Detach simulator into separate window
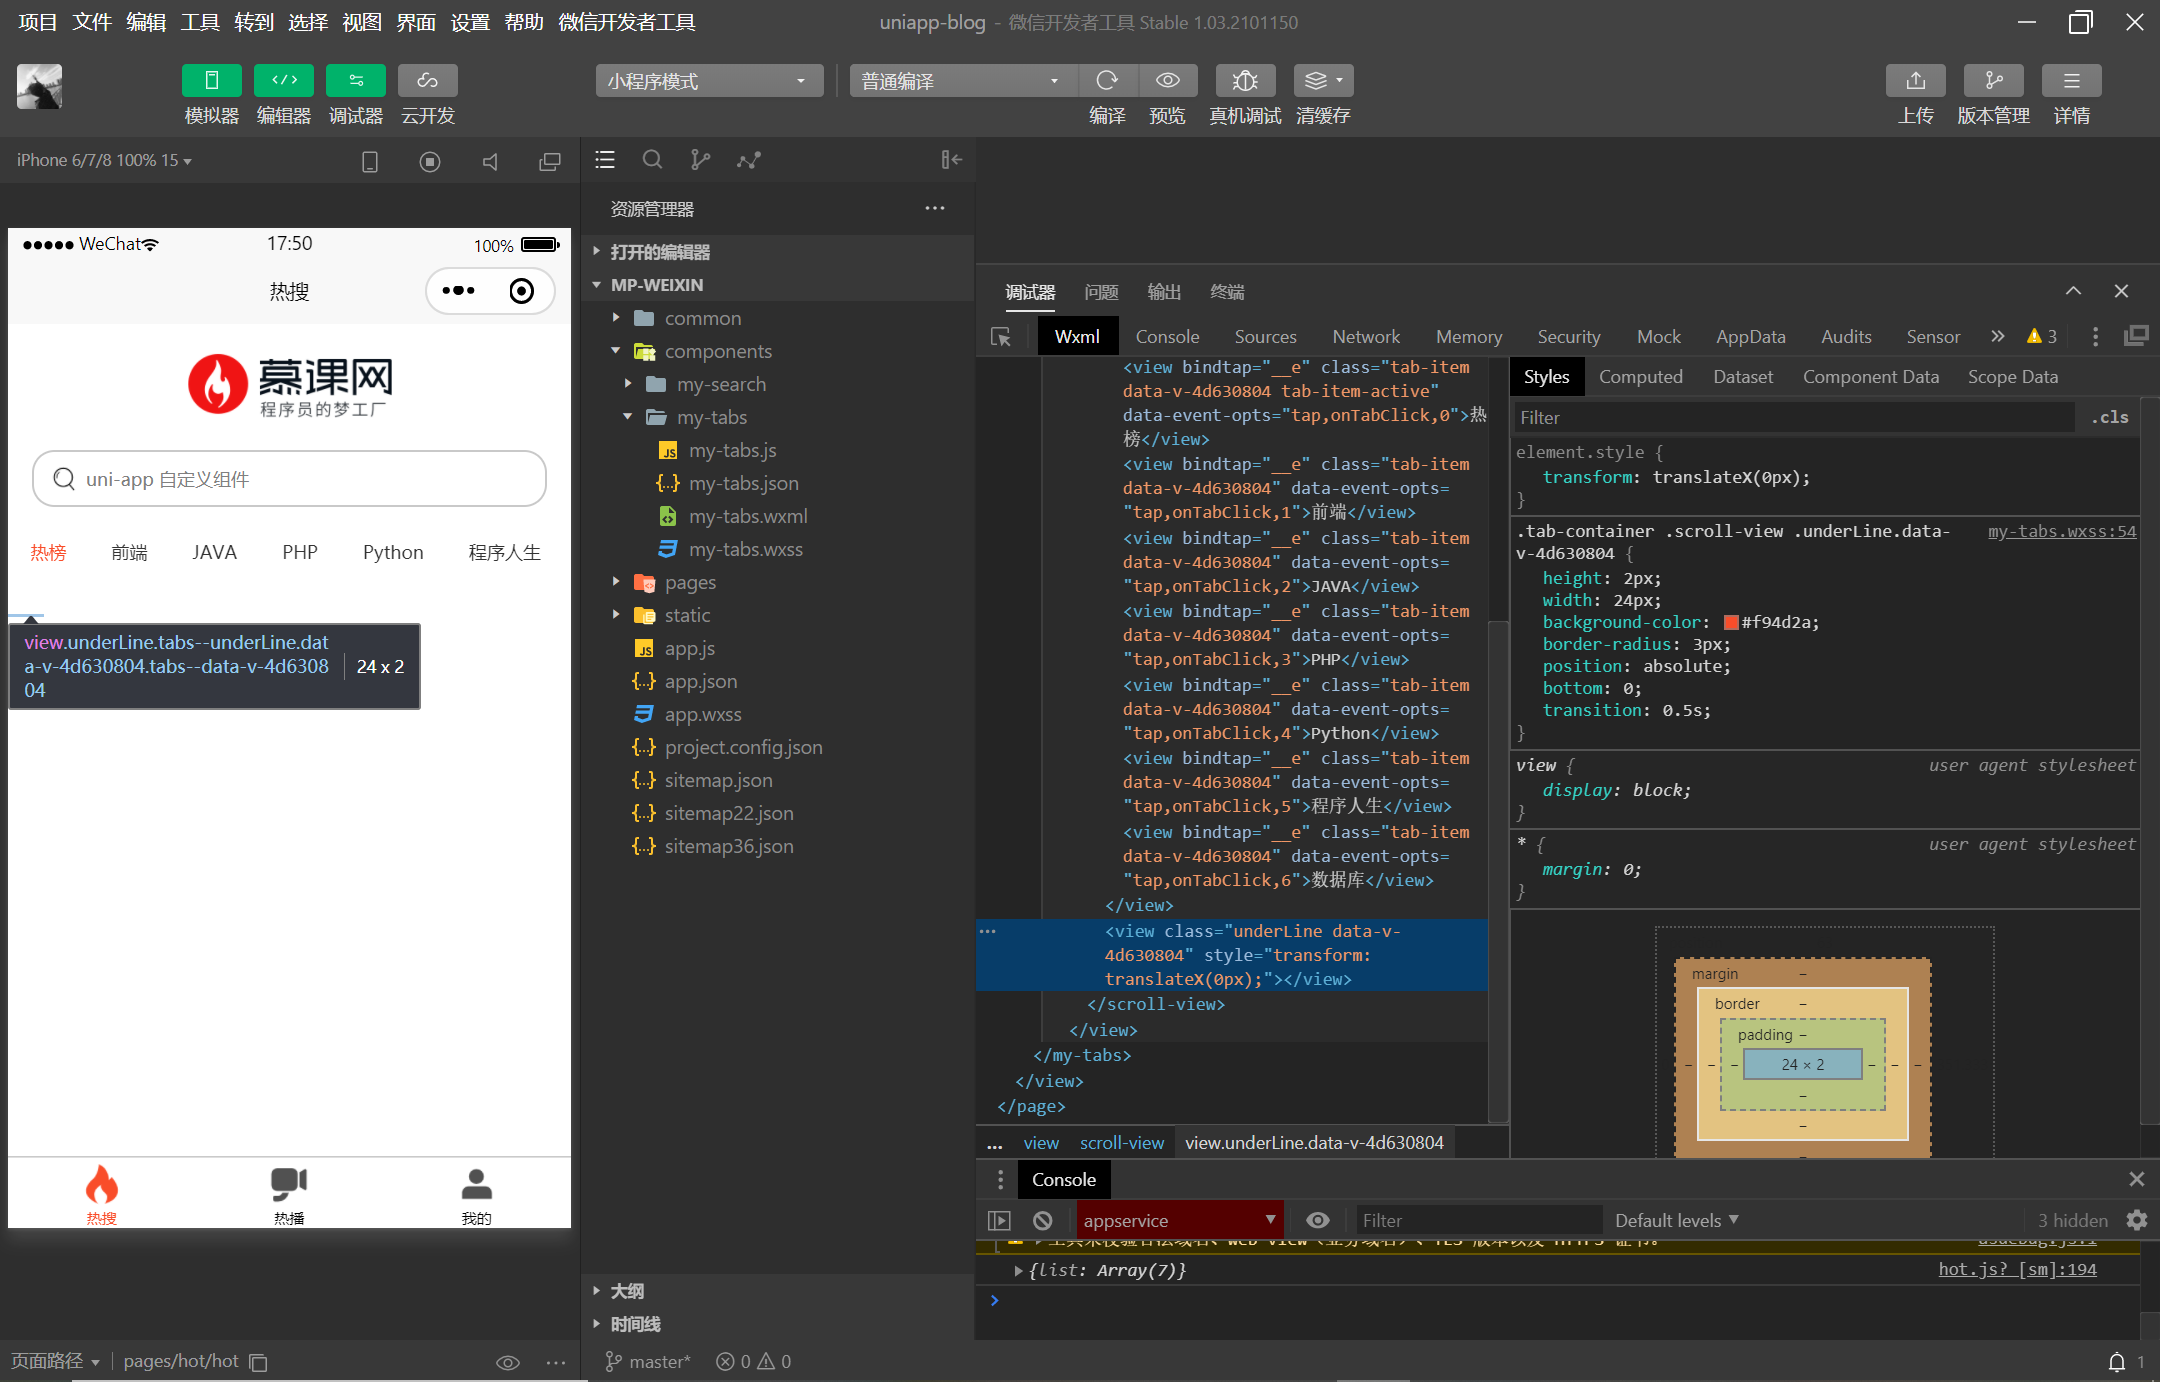 point(550,161)
